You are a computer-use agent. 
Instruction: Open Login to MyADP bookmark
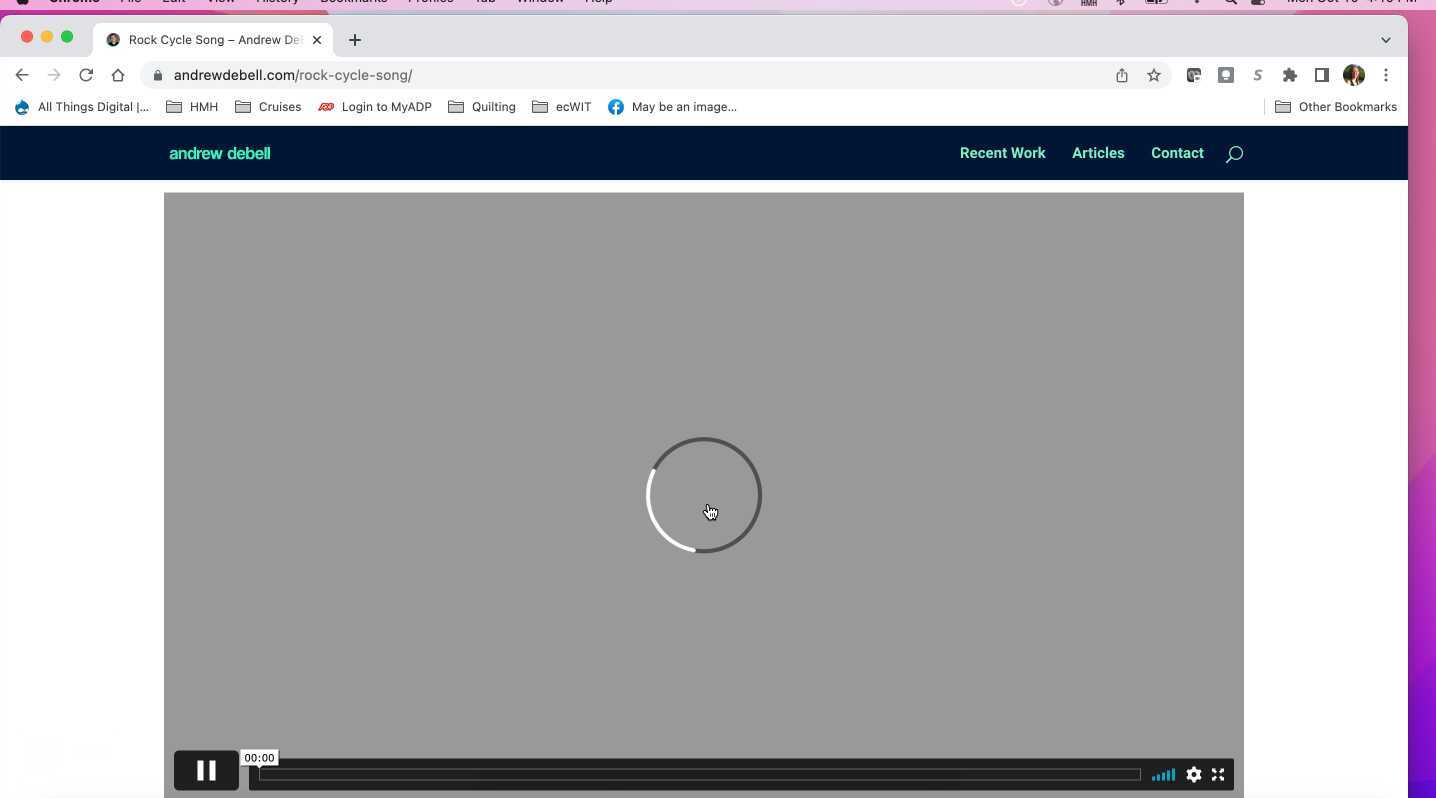coord(375,107)
